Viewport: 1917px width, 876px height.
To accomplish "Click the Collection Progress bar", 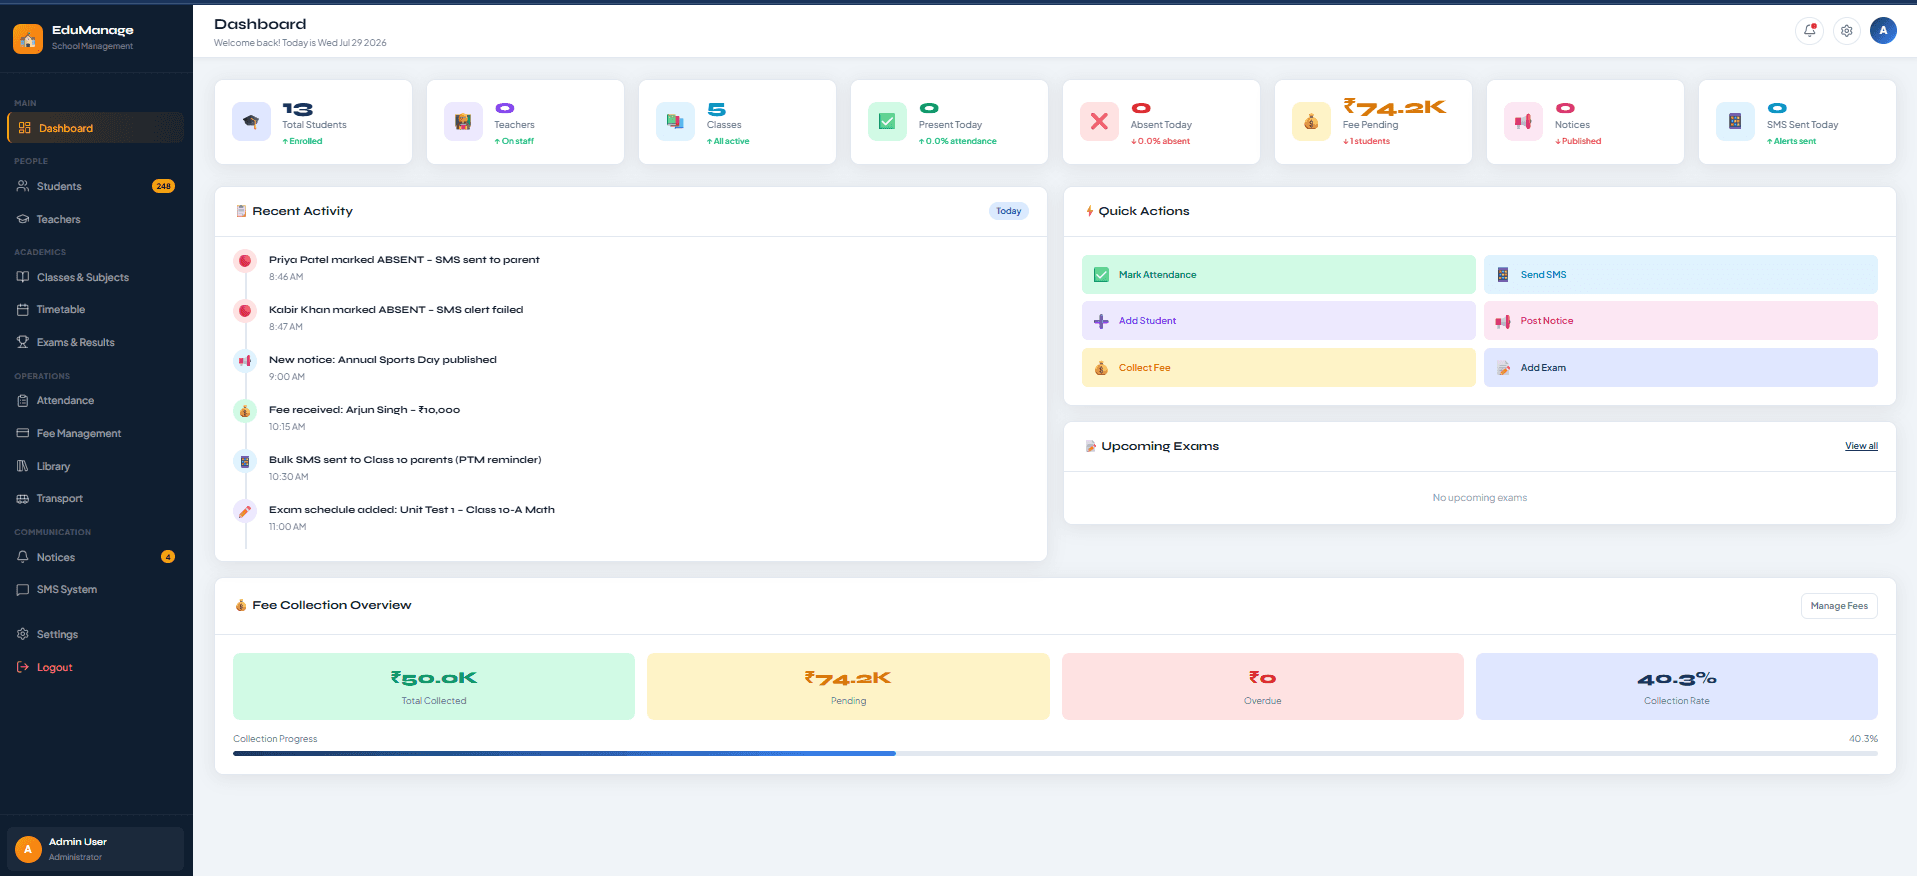I will tap(1055, 753).
